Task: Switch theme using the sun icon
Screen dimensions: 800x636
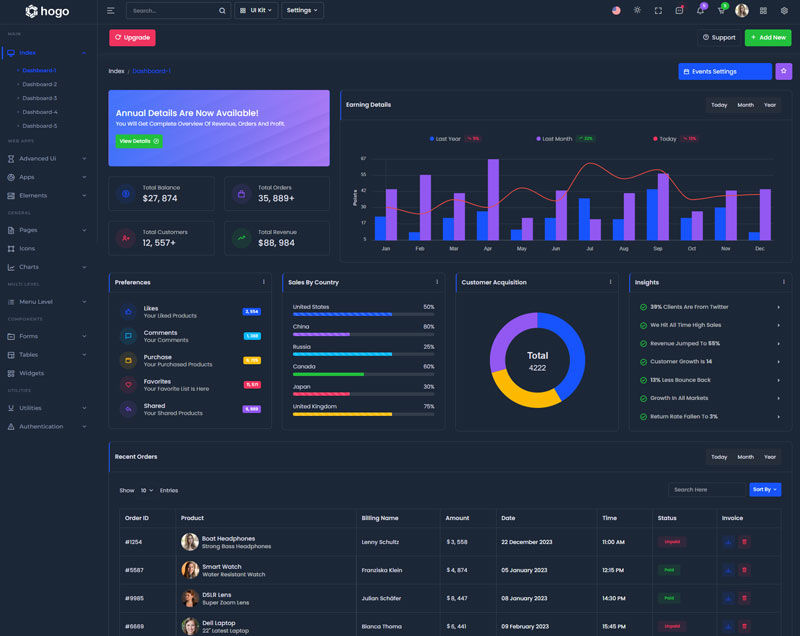Action: point(637,10)
